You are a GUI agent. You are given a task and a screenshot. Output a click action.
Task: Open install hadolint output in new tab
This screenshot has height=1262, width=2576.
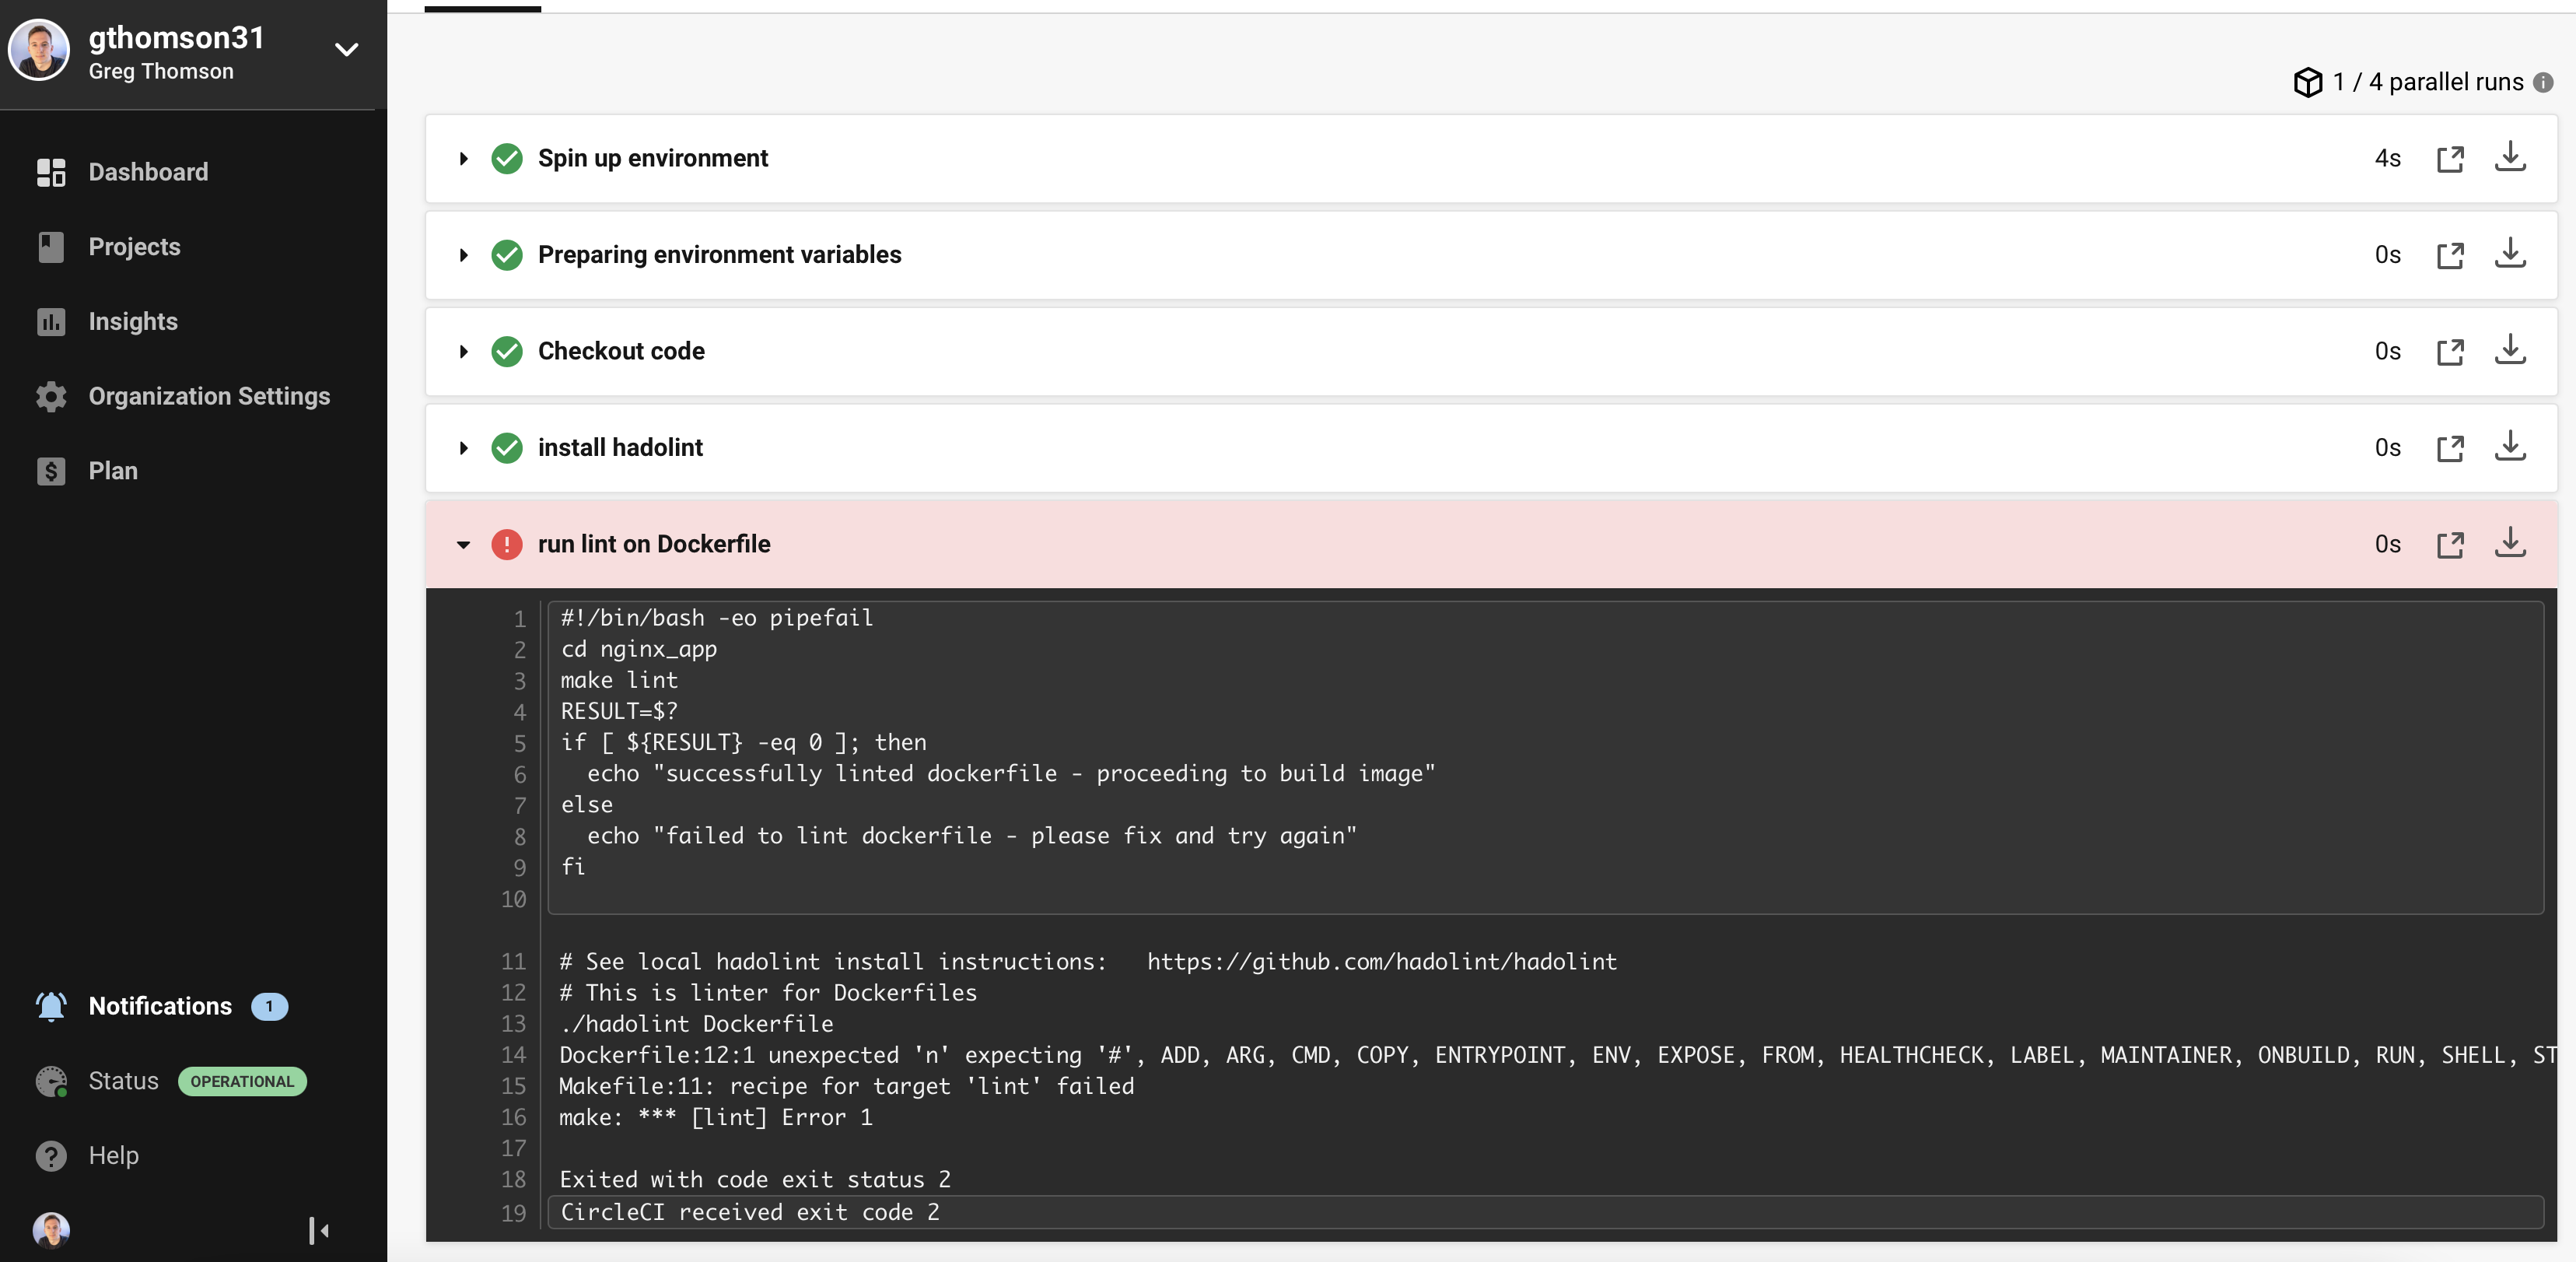2449,448
